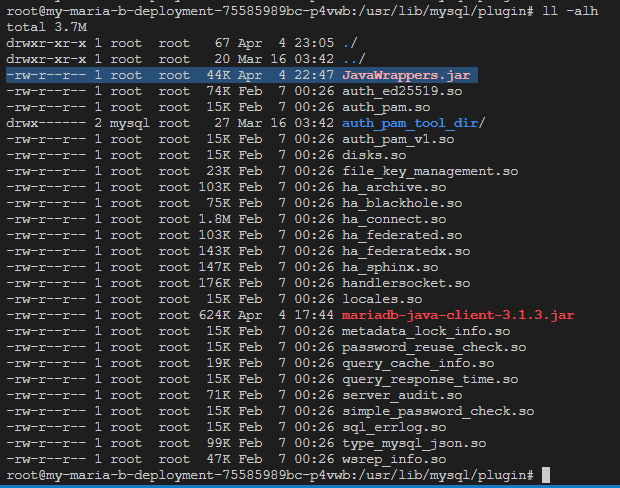Screen dimensions: 620x488
Task: Click the red mariadb-java-client-3.1.3.jar file name
Action: pos(458,315)
